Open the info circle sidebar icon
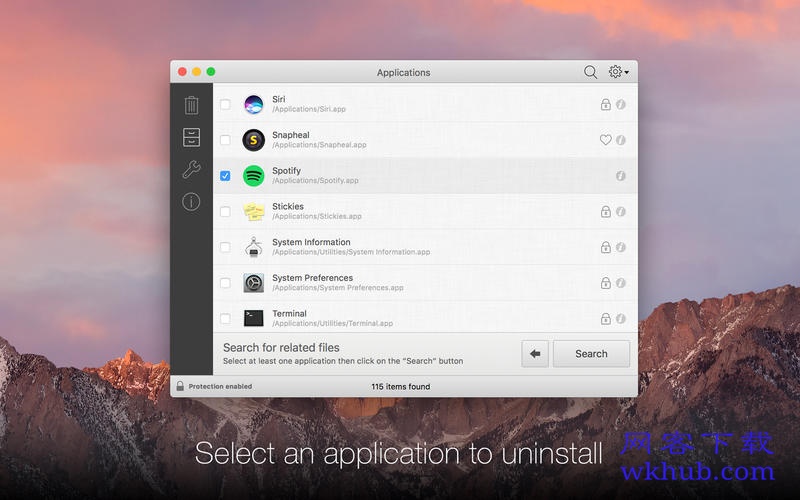This screenshot has height=500, width=800. pos(191,202)
